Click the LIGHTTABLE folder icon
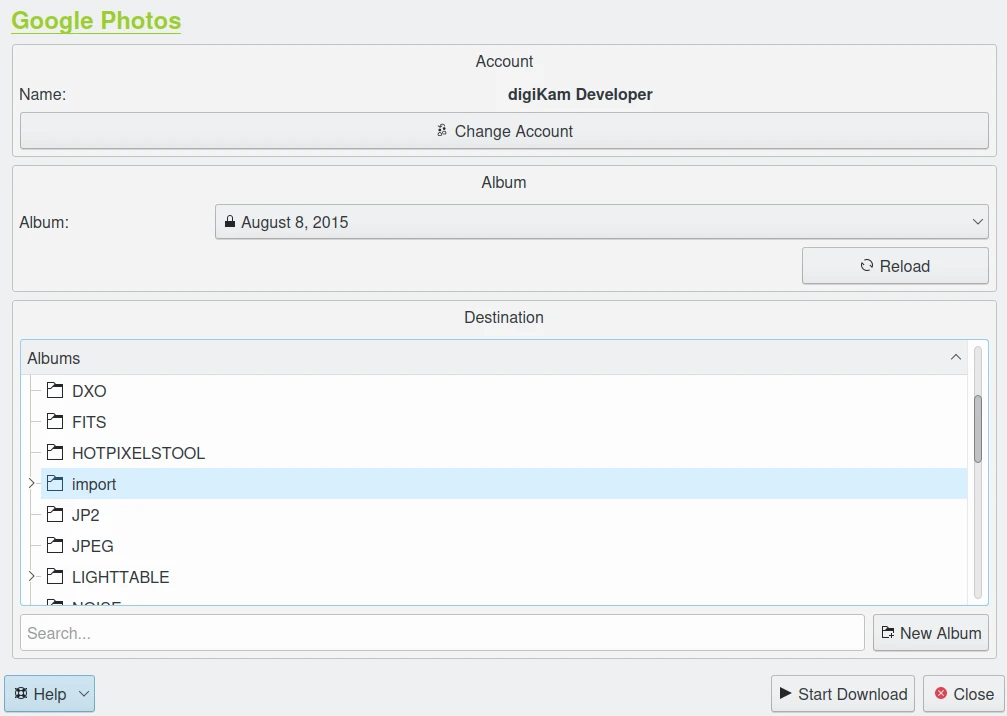The height and width of the screenshot is (716, 1007). 55,577
